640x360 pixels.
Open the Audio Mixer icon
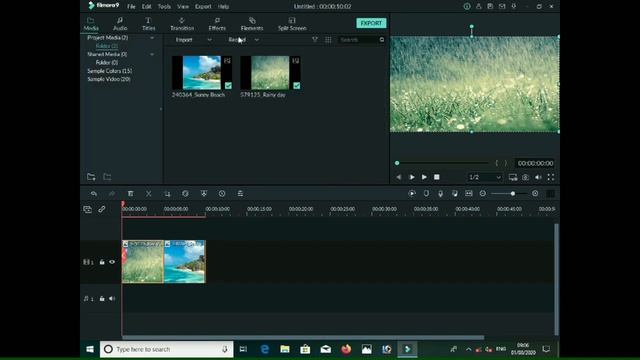coord(455,193)
